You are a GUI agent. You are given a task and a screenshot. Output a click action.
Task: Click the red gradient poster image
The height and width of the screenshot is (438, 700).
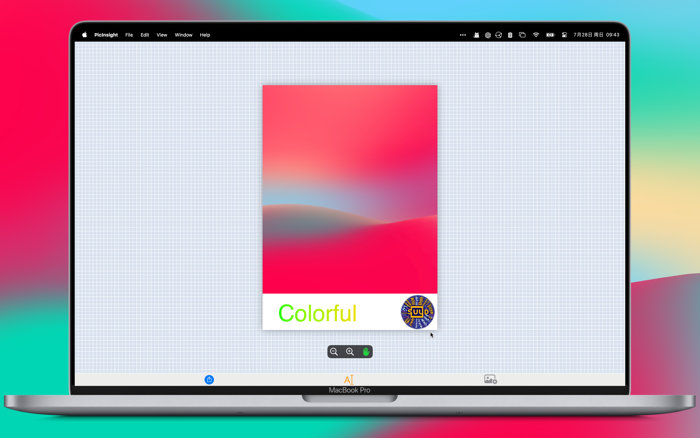[x=350, y=189]
